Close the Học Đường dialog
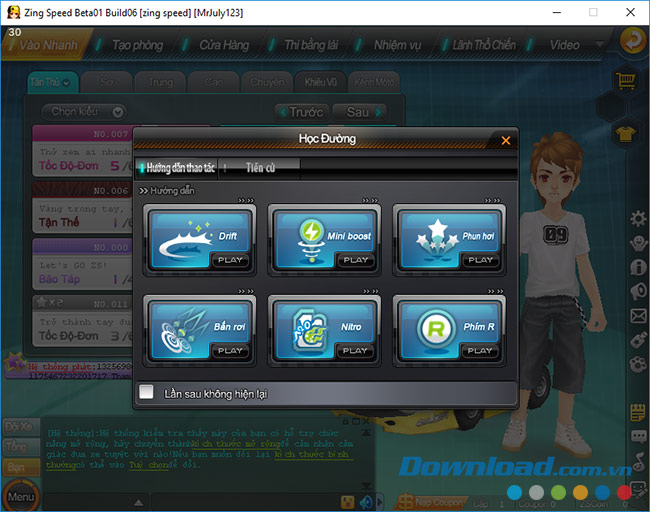Image resolution: width=650 pixels, height=512 pixels. point(506,140)
